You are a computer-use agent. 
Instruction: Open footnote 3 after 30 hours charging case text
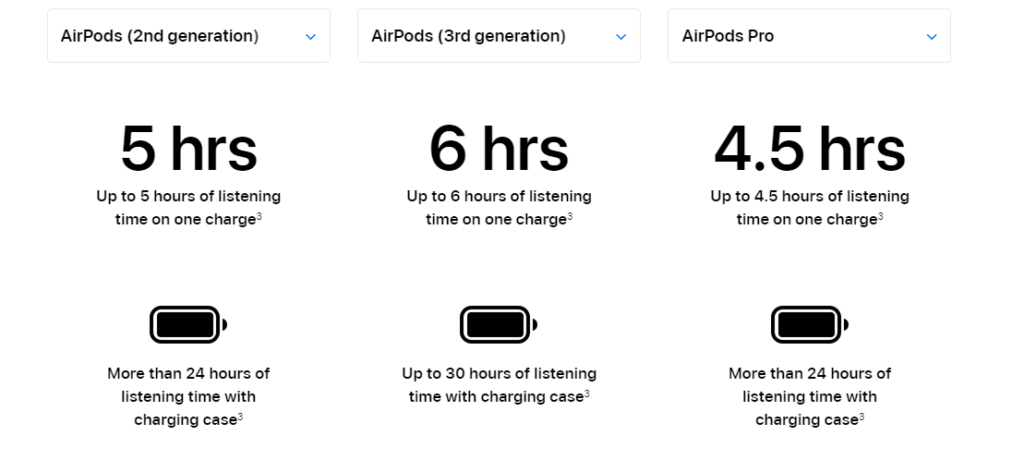586,393
